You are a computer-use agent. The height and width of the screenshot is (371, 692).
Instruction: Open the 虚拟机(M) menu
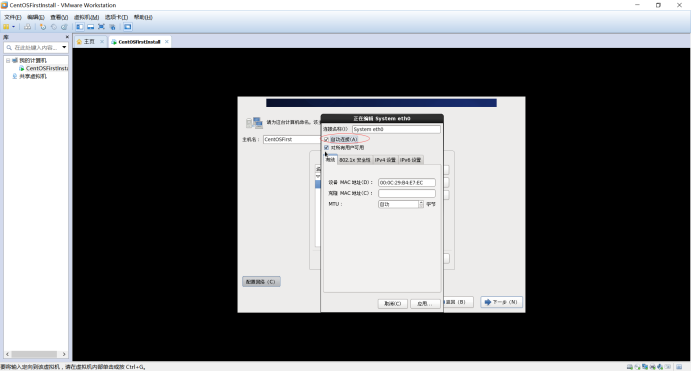(86, 17)
